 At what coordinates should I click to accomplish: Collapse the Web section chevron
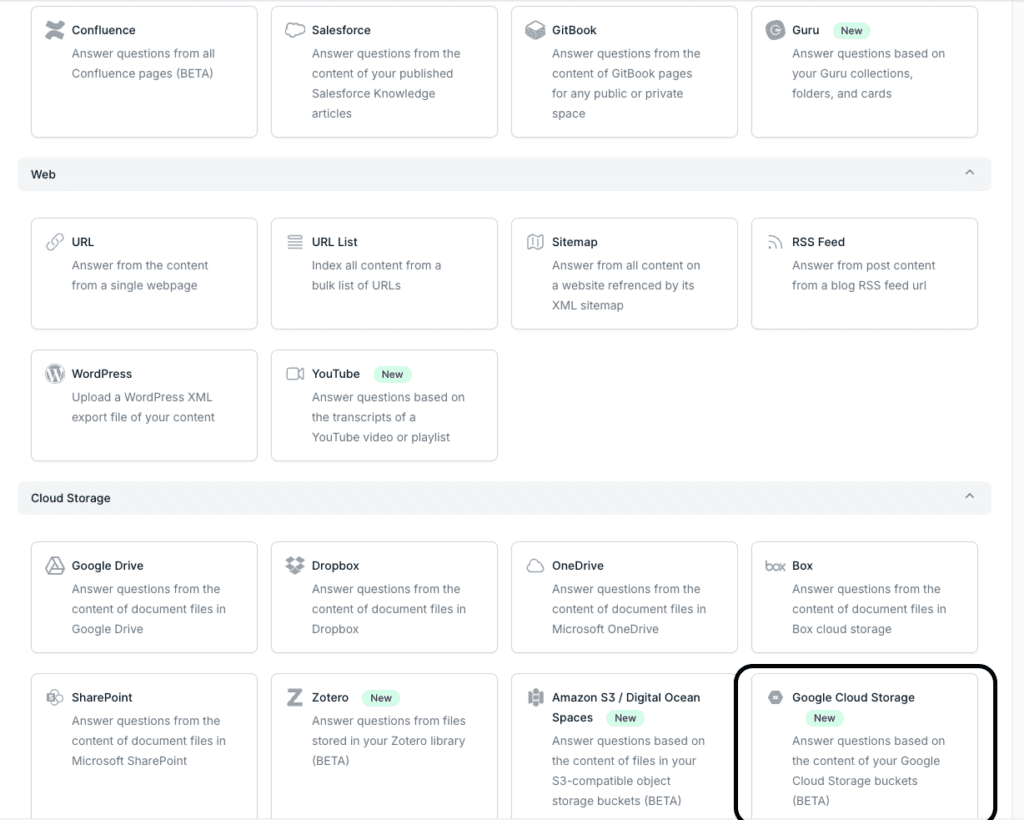pos(969,173)
